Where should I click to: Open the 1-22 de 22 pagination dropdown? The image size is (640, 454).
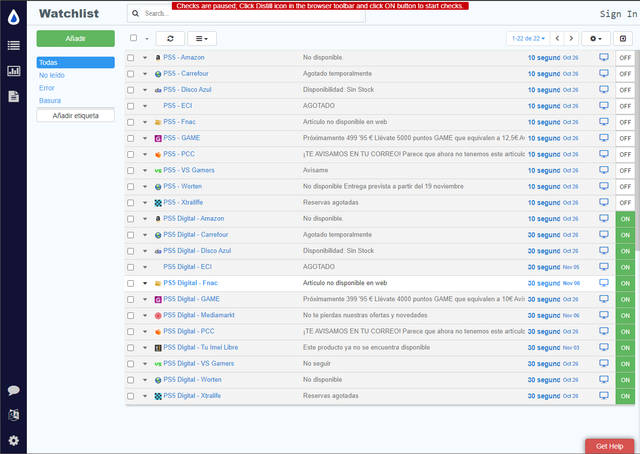coord(528,38)
